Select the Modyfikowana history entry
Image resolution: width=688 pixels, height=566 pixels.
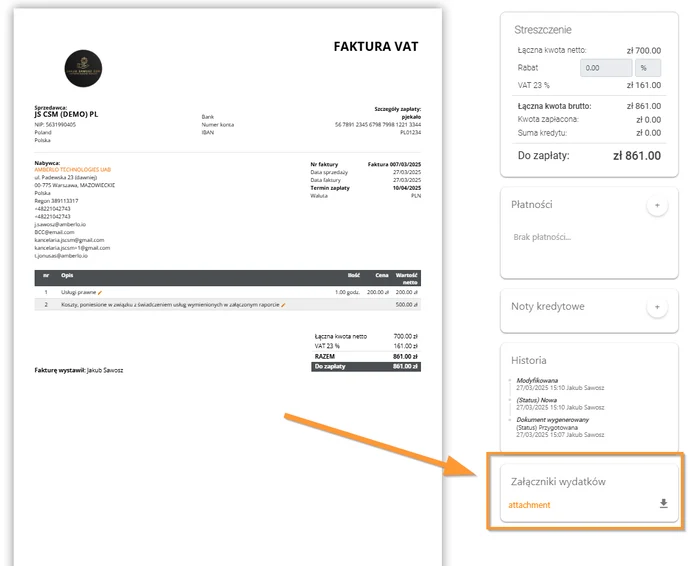point(560,384)
